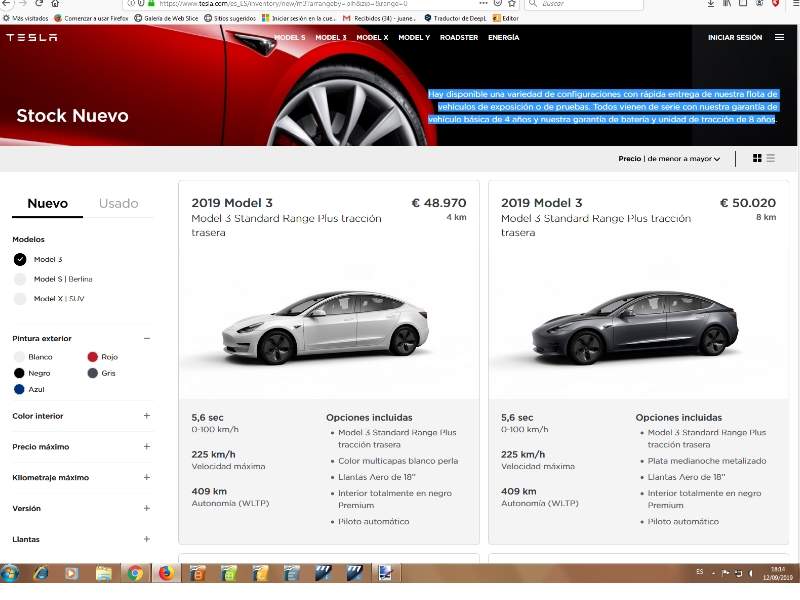The width and height of the screenshot is (800, 600).
Task: Expand the Llantas filter
Action: pyautogui.click(x=146, y=539)
